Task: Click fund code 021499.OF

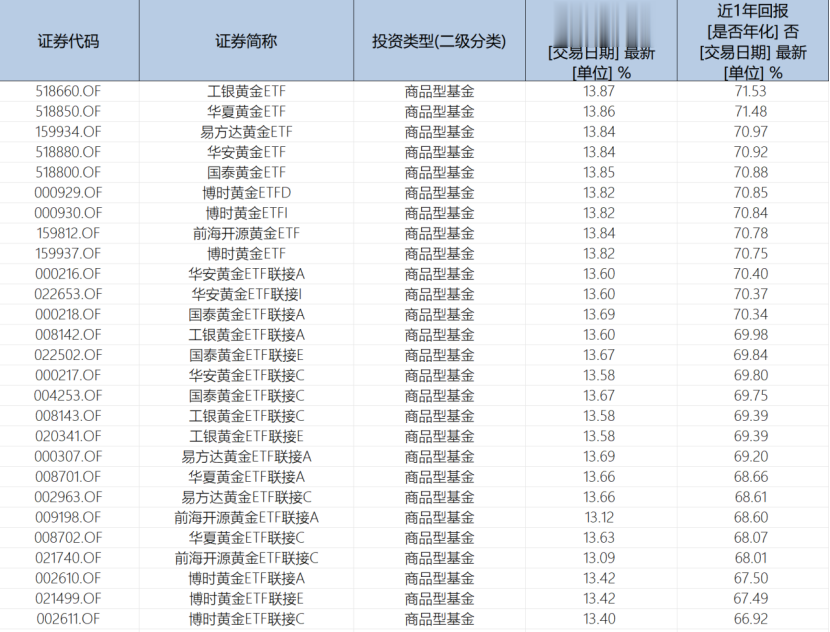Action: click(68, 599)
